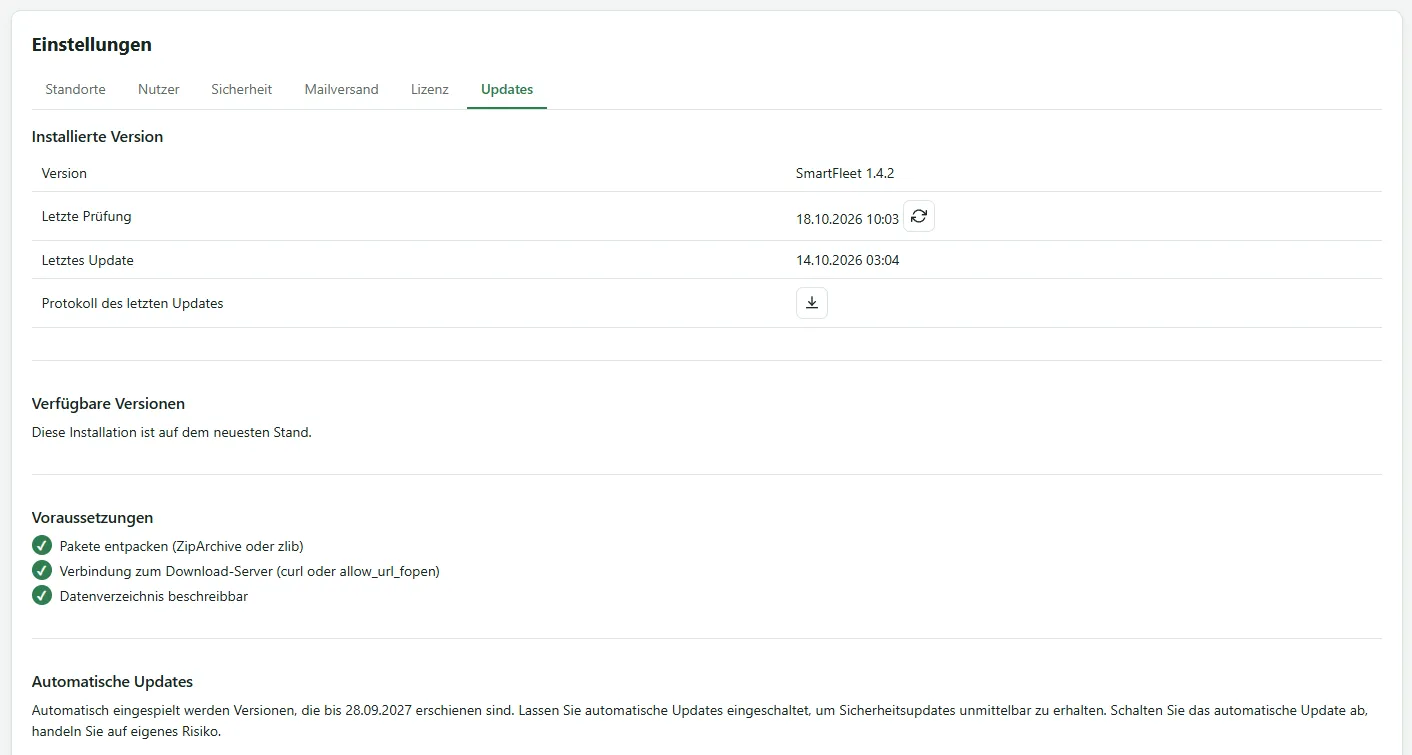Image resolution: width=1412 pixels, height=755 pixels.
Task: Click the Letztes Update label
Action: point(88,260)
